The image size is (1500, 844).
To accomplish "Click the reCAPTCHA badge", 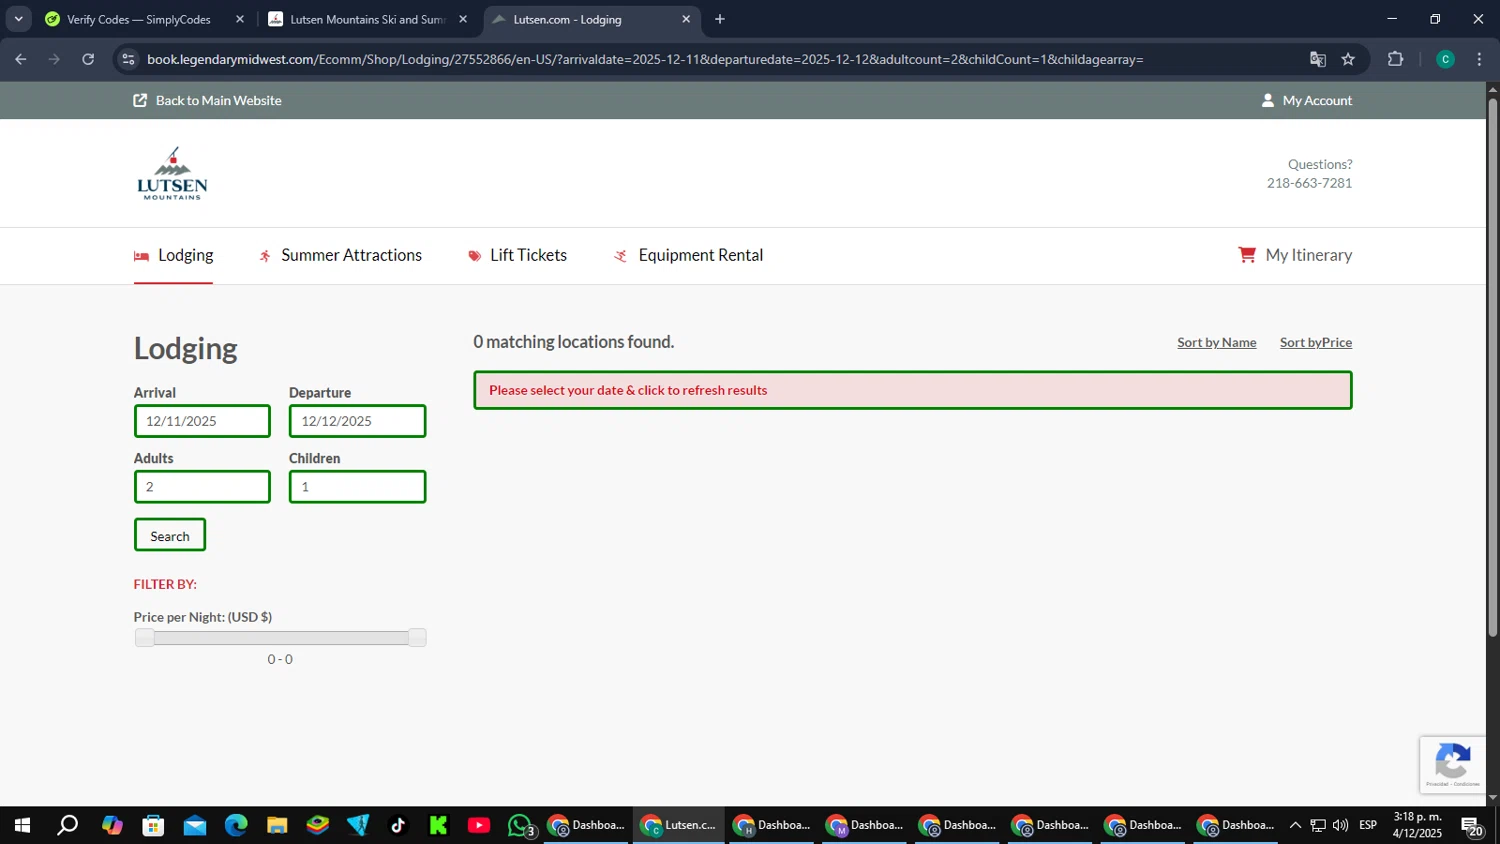I will pos(1452,765).
